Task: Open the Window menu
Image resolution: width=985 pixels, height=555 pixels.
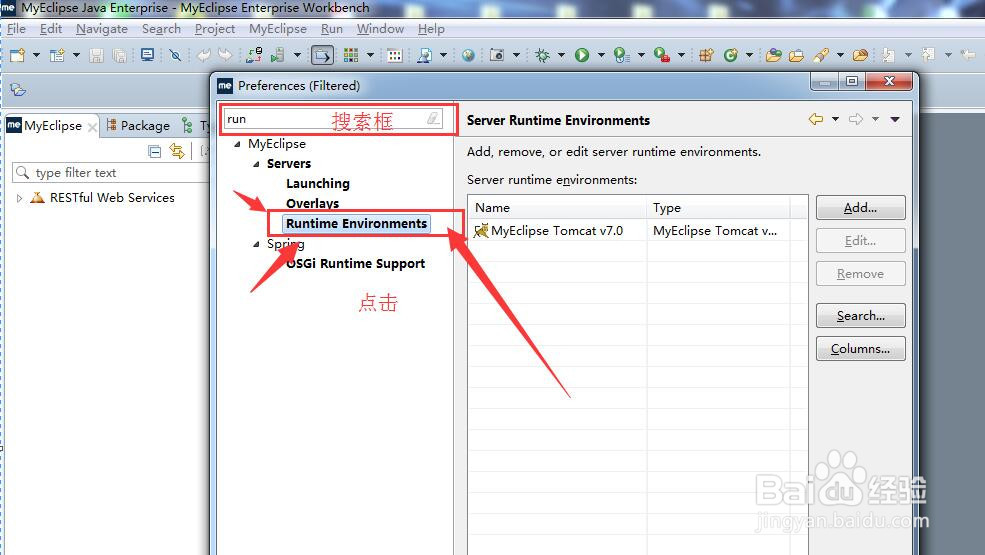Action: 380,29
